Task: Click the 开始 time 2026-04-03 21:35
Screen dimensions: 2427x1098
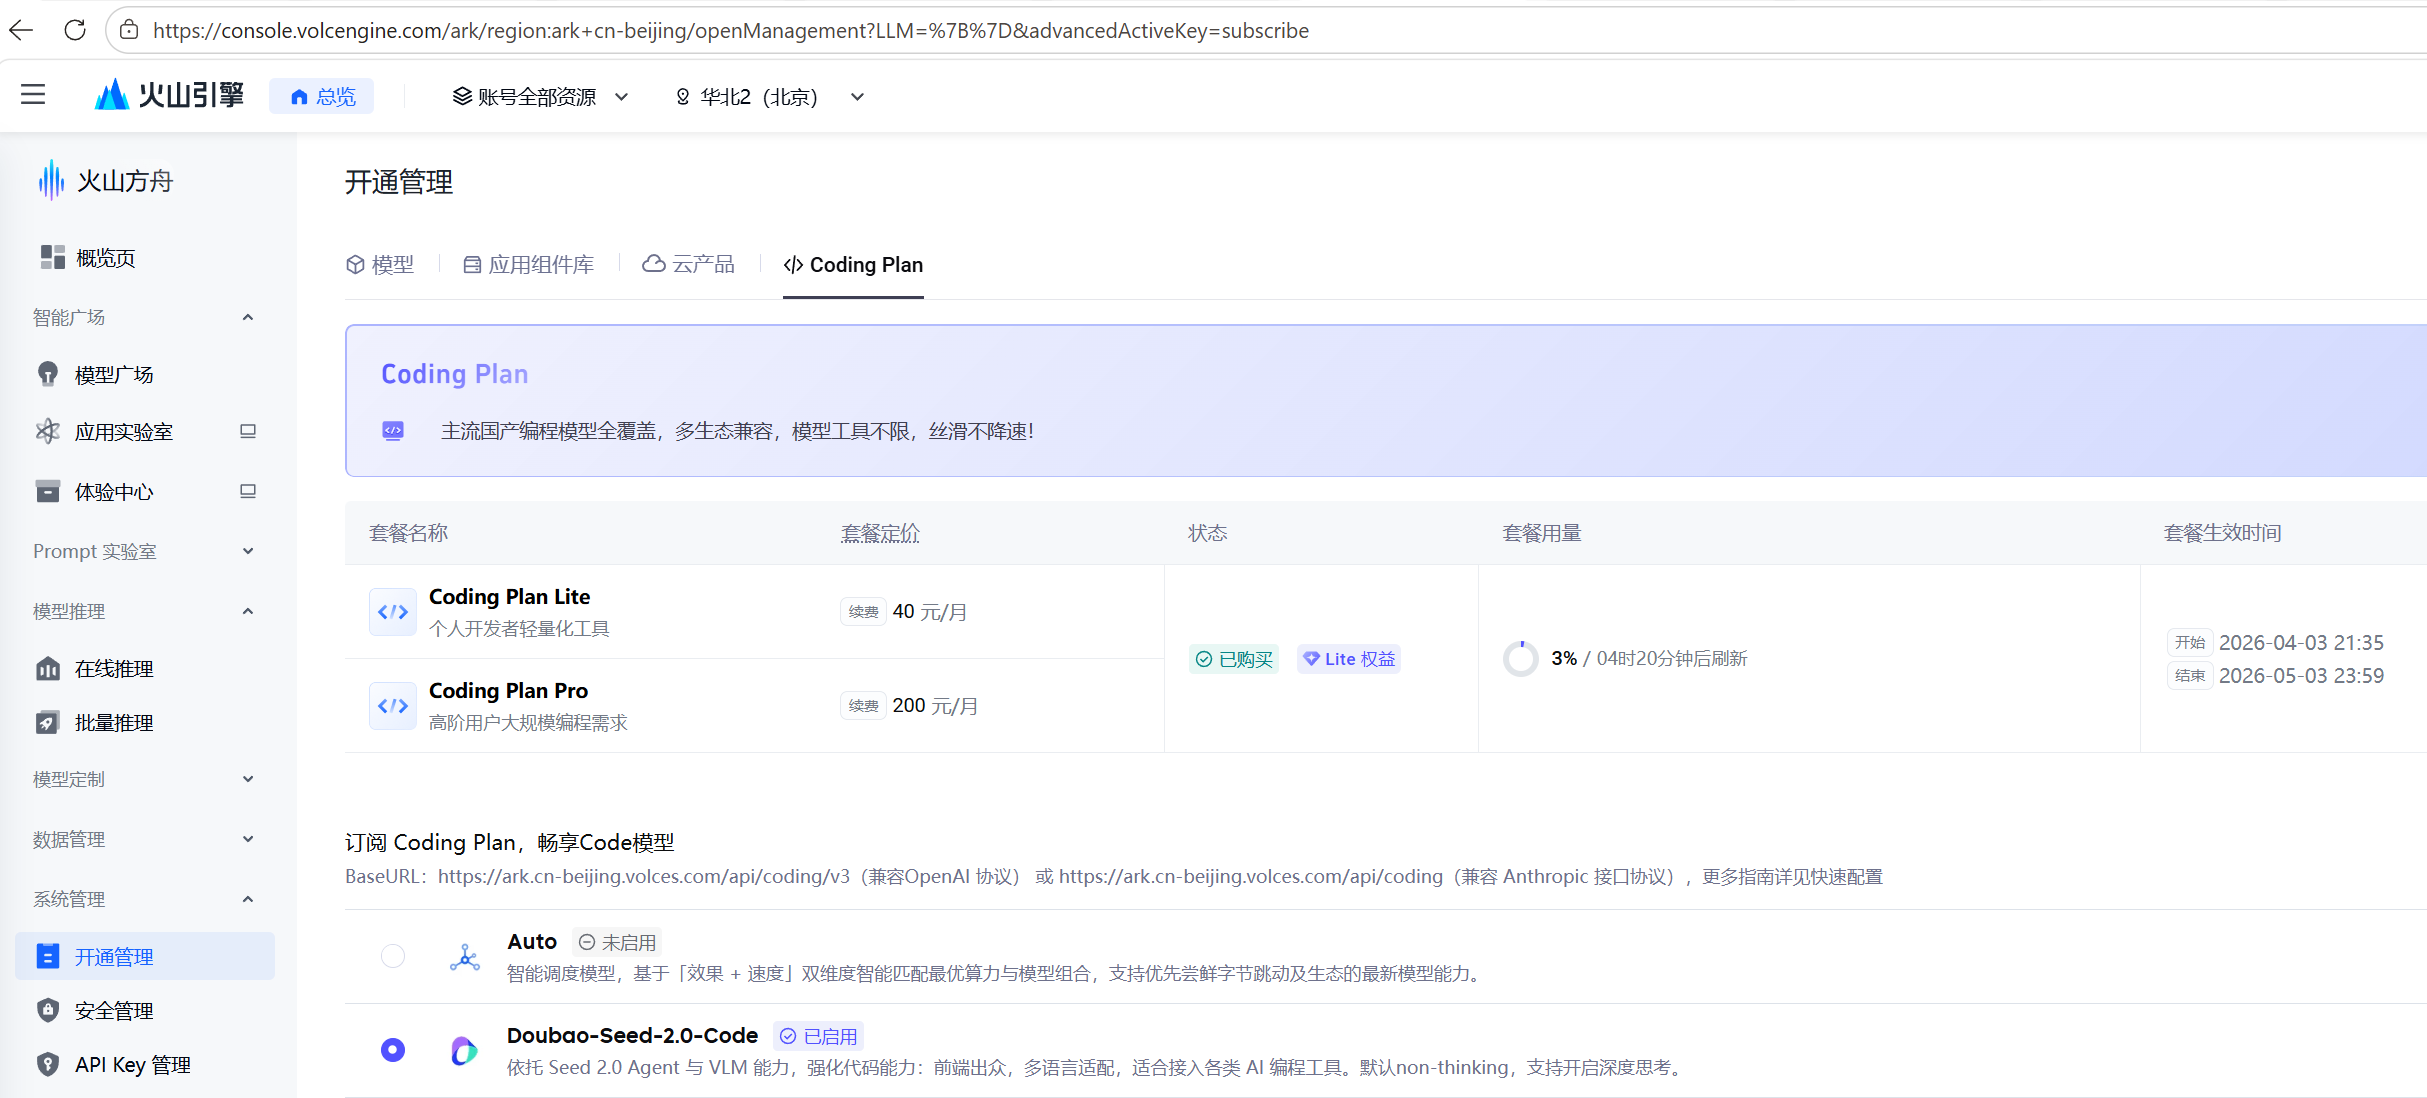Action: (2301, 642)
